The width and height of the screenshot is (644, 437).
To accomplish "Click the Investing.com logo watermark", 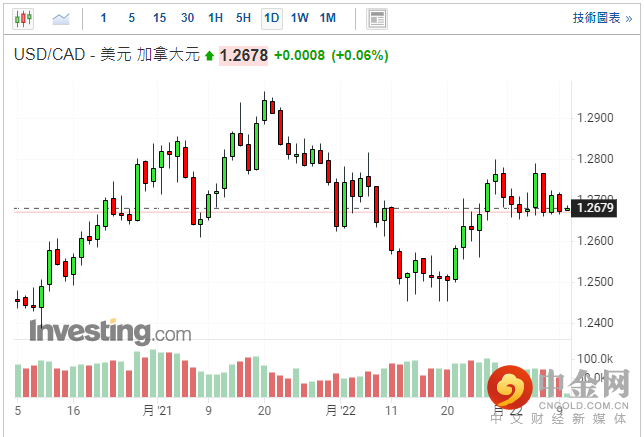I will tap(109, 331).
